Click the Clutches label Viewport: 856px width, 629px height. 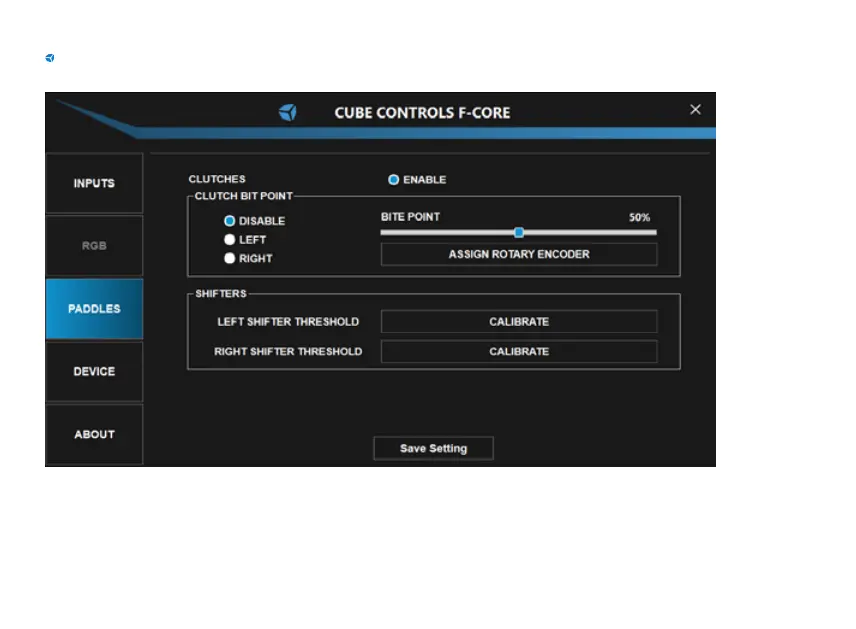(x=217, y=179)
